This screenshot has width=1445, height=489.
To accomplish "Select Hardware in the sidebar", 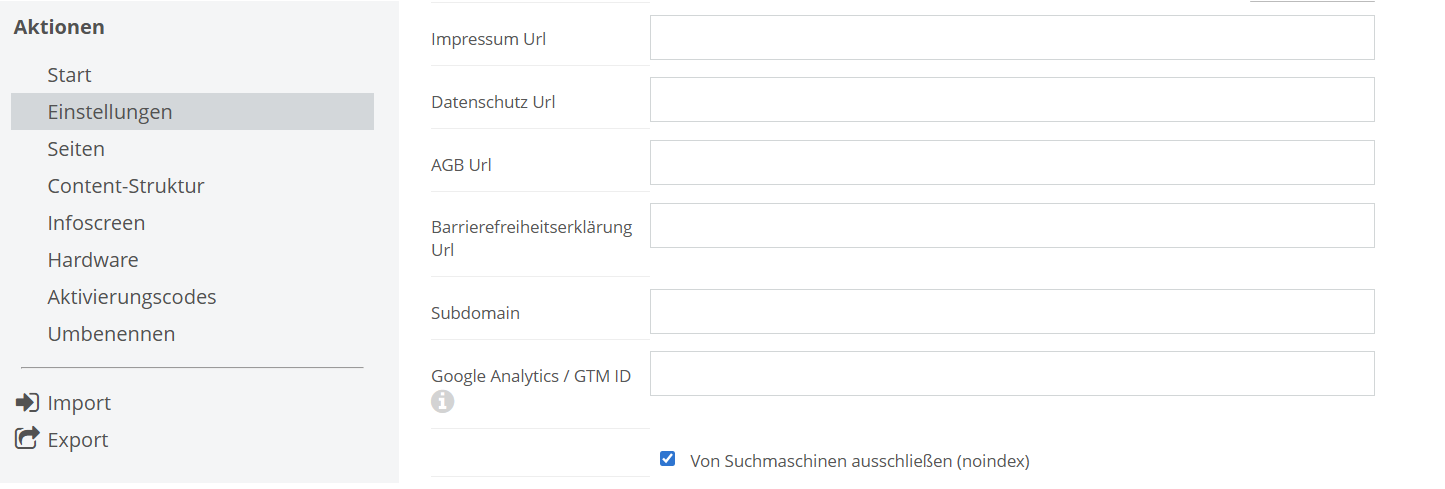I will pyautogui.click(x=93, y=260).
